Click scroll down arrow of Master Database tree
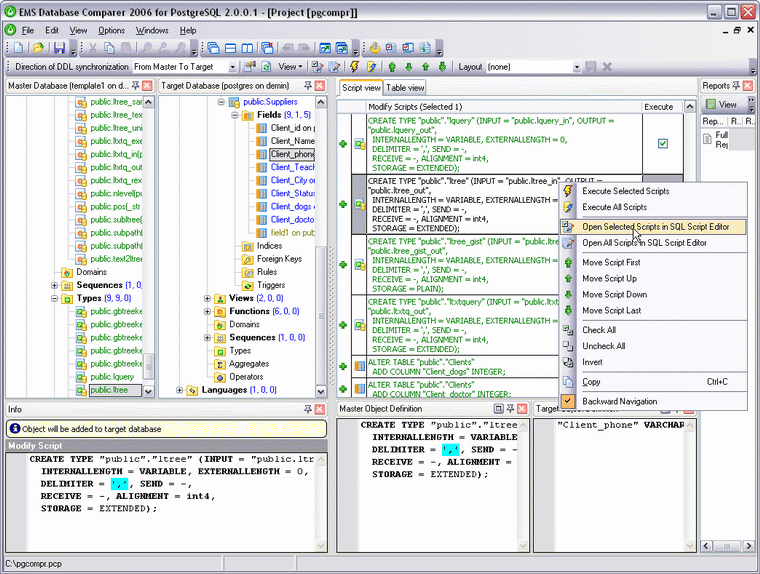This screenshot has height=574, width=760. tap(149, 391)
